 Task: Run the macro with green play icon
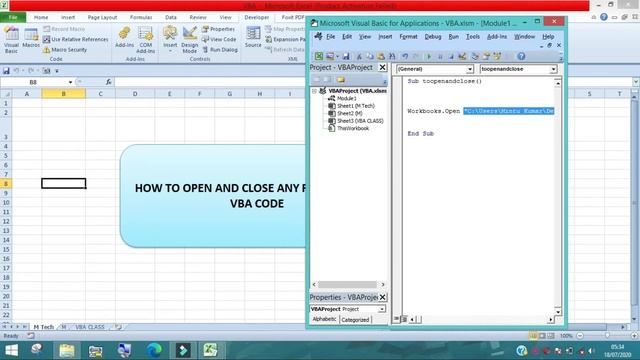coord(429,56)
